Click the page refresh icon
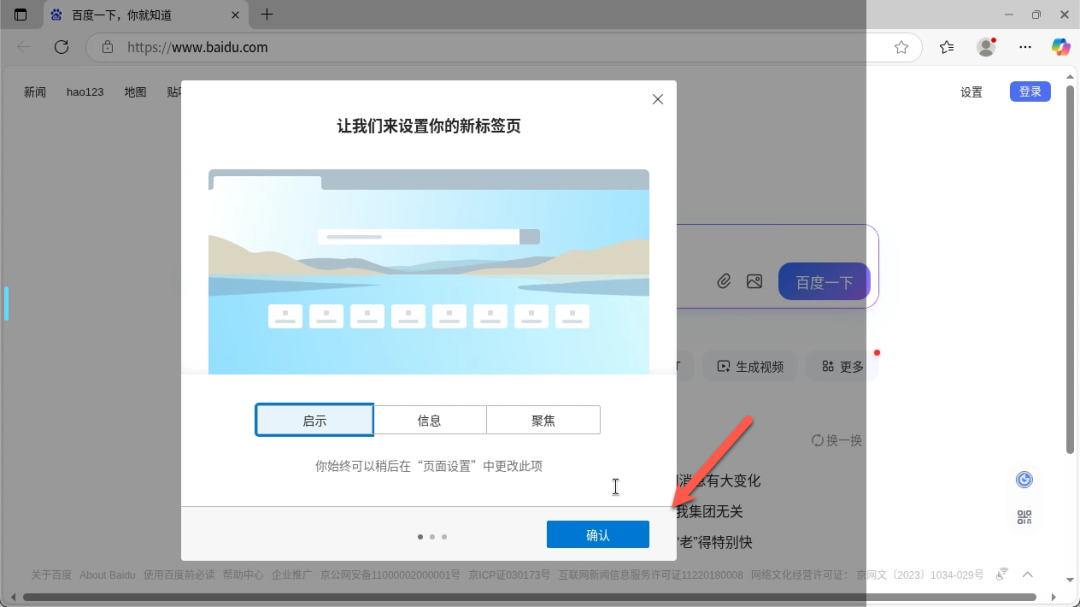Screen dimensions: 1080x607 point(61,47)
